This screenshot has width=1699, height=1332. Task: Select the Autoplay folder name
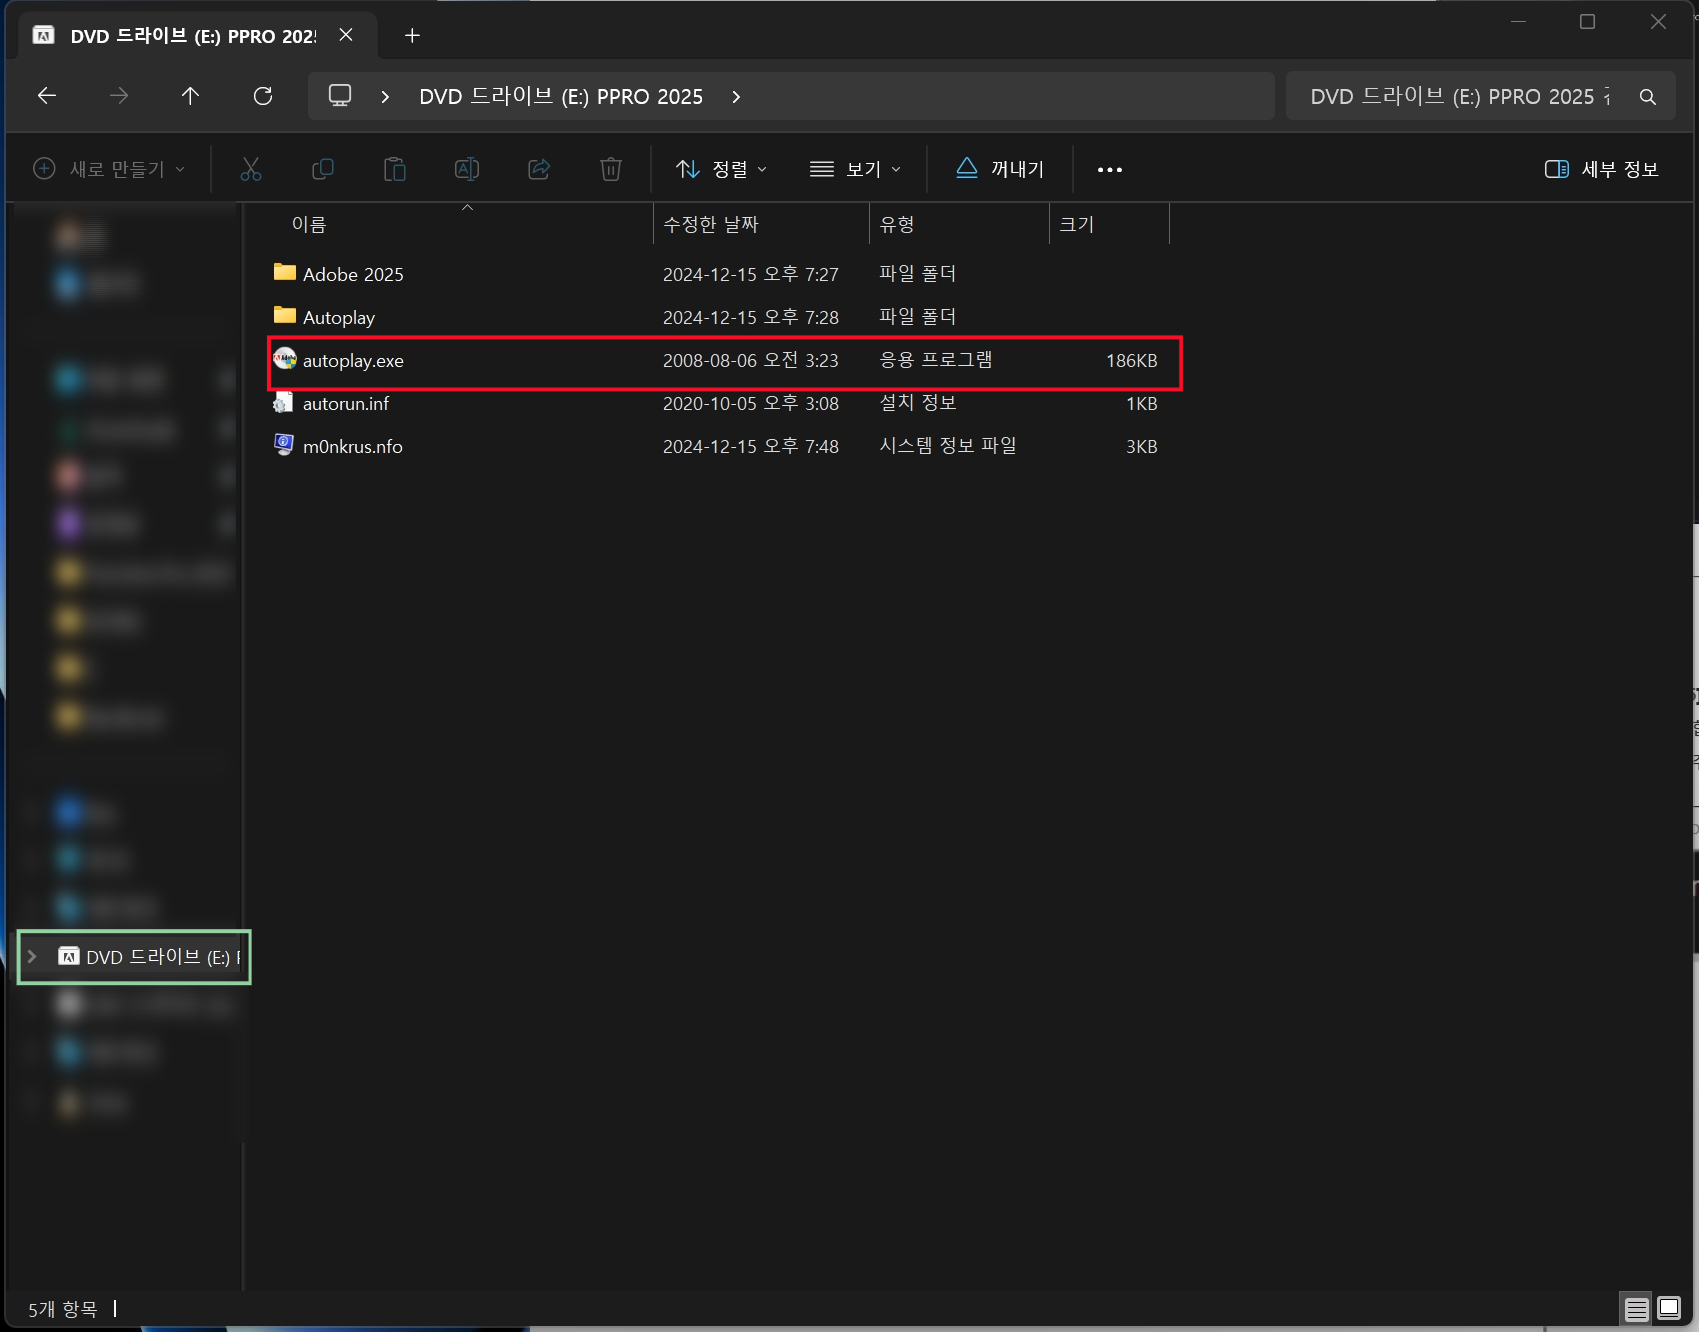click(339, 318)
